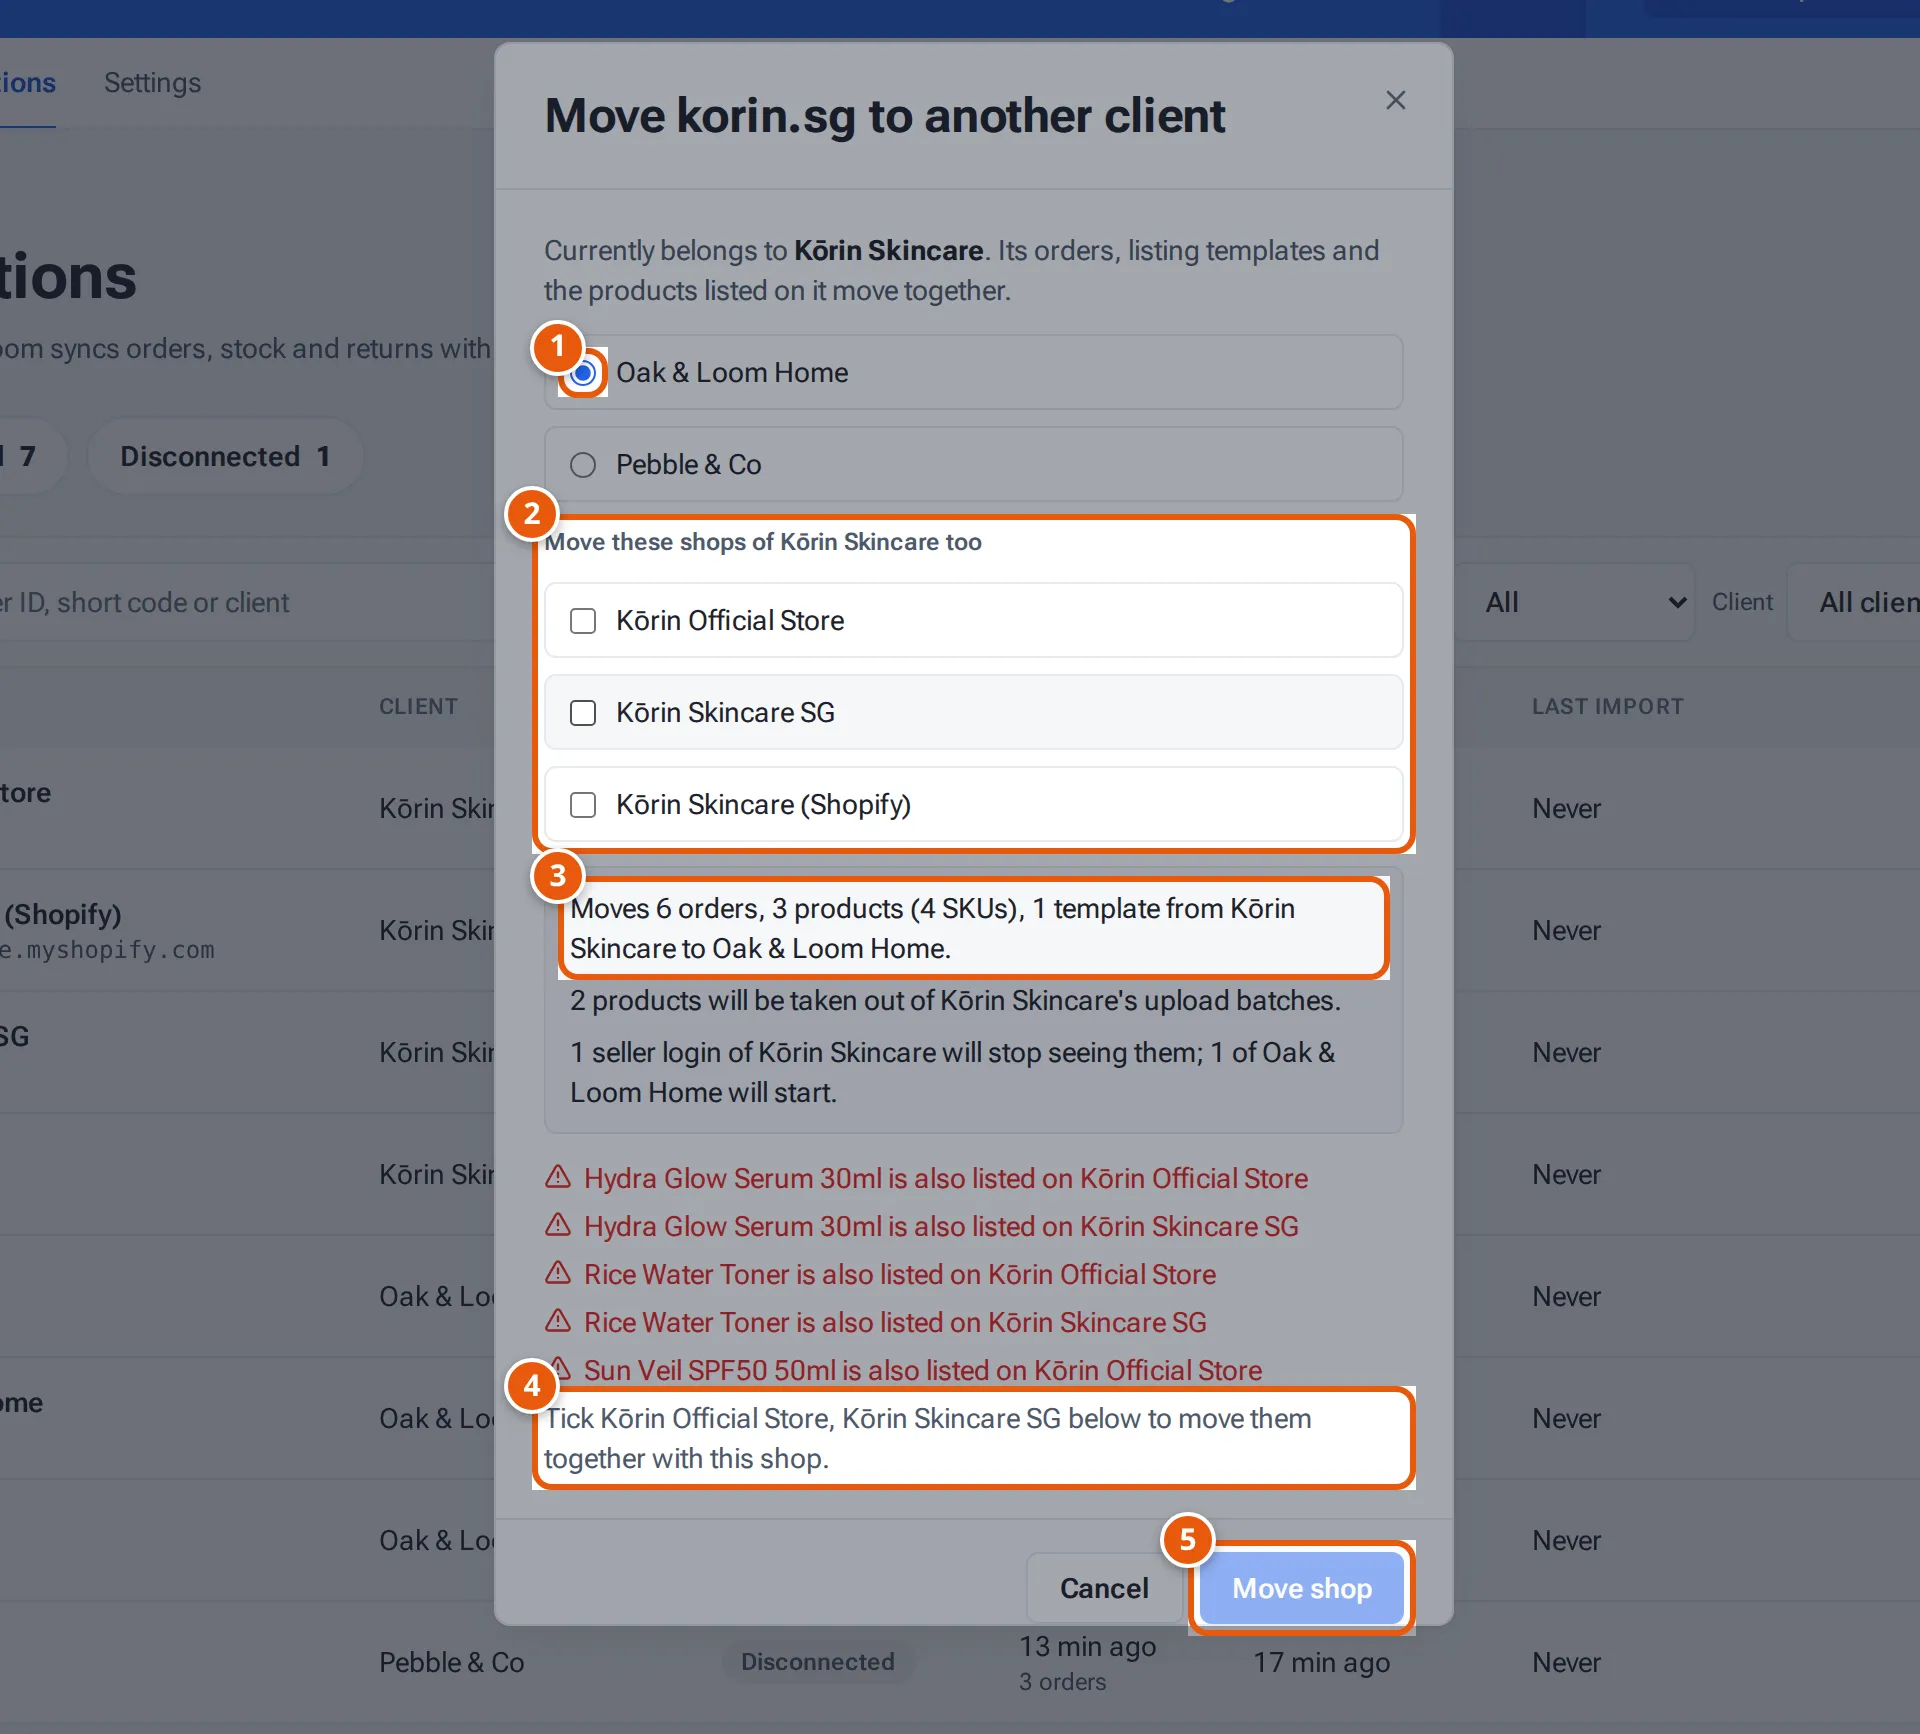Select the Oak & Loom Home radio option
Screen dimensions: 1920x1734
583,373
